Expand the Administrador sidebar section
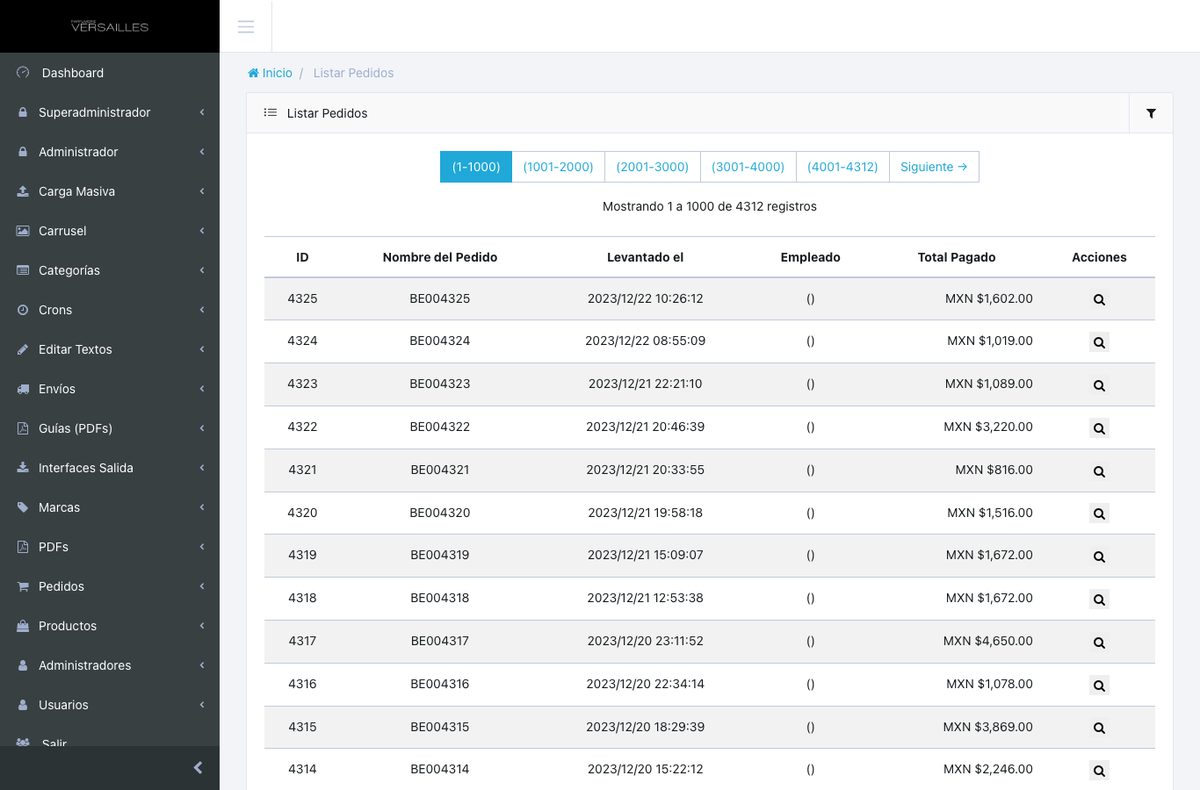The height and width of the screenshot is (790, 1200). click(110, 152)
